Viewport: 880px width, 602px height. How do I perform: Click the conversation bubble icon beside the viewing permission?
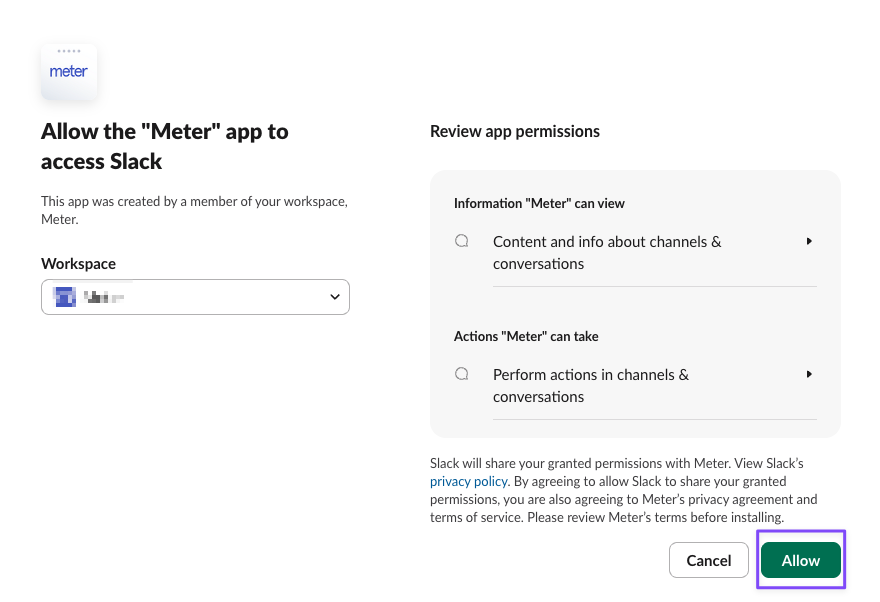pos(462,240)
